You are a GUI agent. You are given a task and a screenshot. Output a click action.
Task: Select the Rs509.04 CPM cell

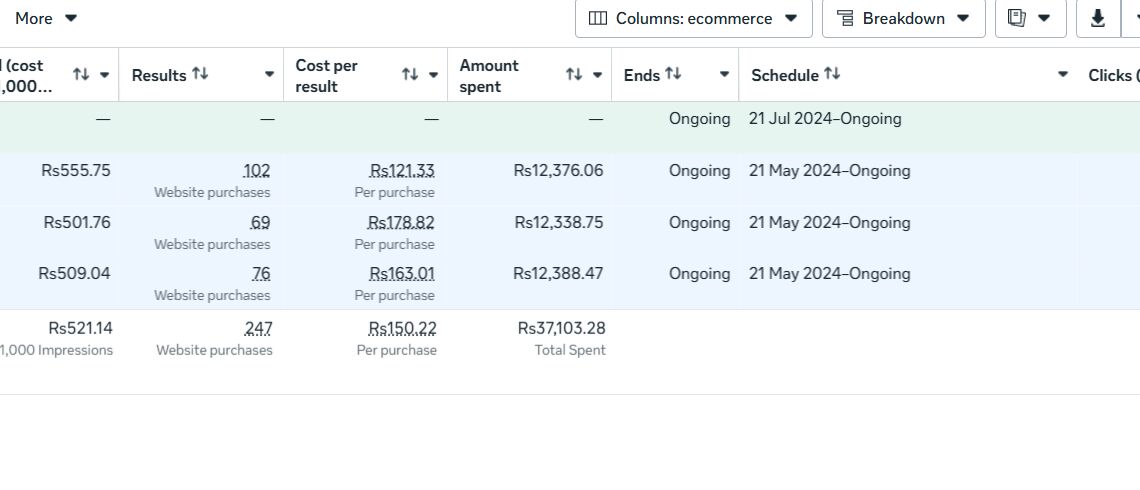74,274
